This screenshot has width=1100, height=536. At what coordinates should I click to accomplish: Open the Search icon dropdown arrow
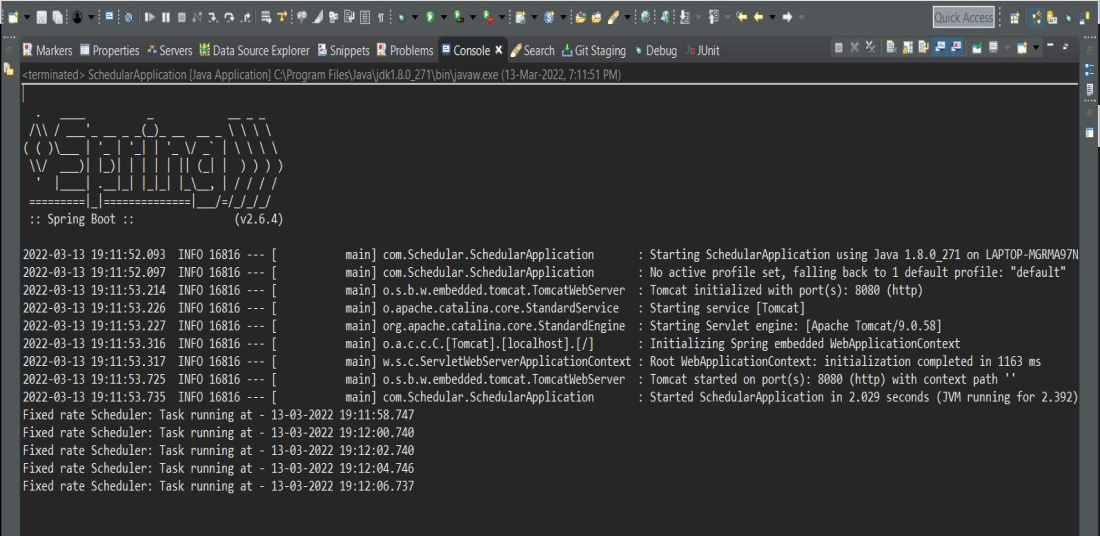[627, 17]
